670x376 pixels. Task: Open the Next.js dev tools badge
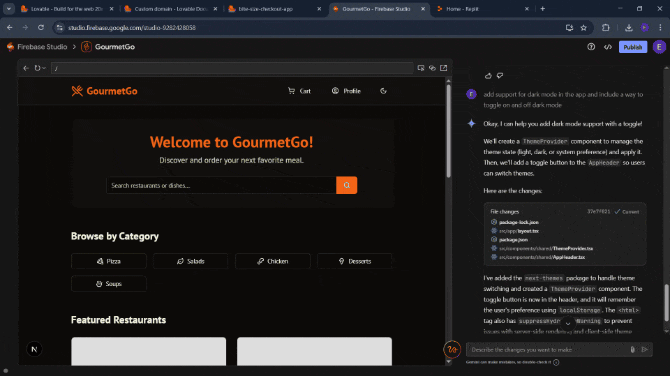coord(34,349)
